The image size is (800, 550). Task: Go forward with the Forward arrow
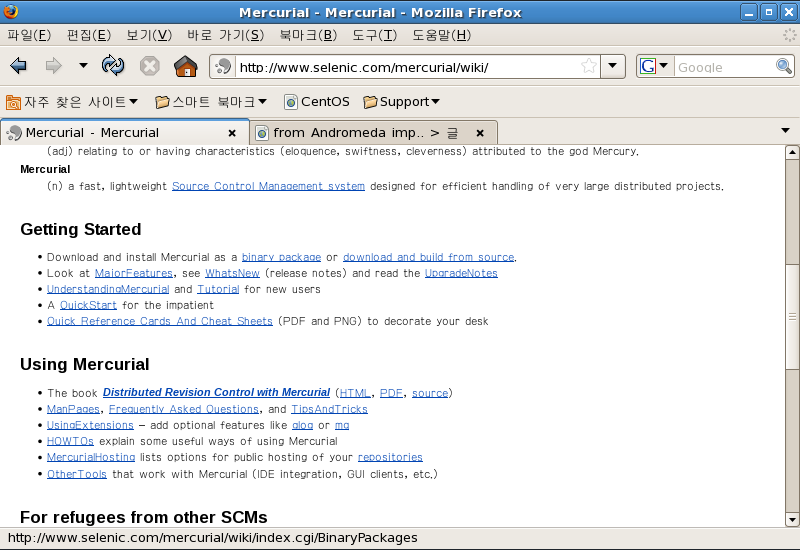click(54, 66)
